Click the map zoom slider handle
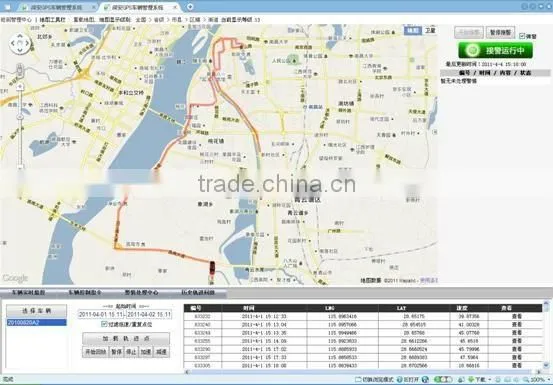Viewport: 553px width, 385px height. 20,117
